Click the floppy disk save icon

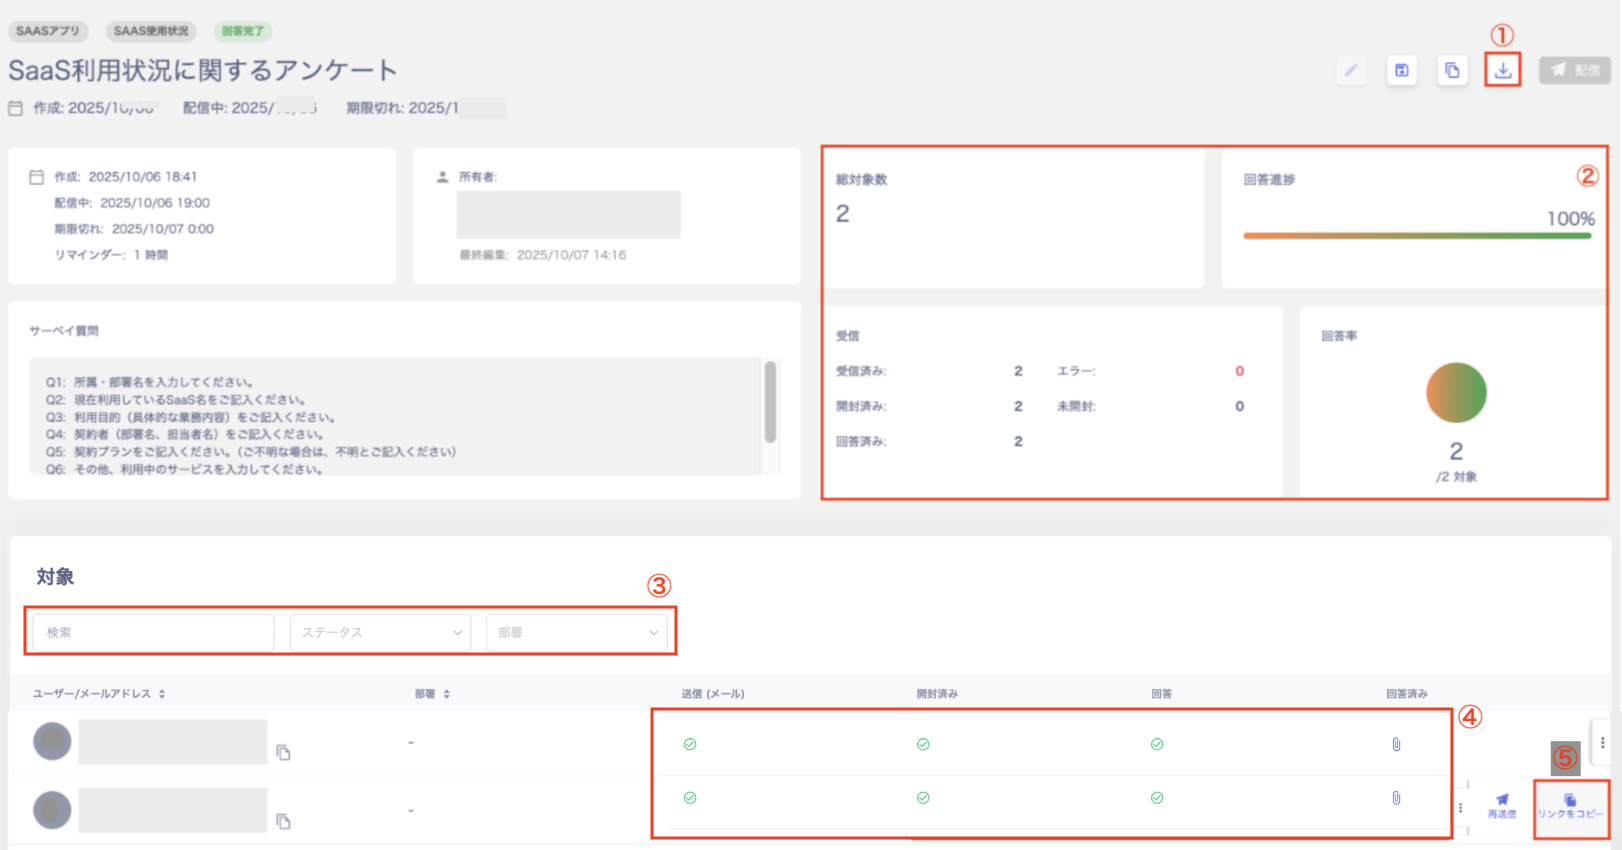pos(1402,70)
